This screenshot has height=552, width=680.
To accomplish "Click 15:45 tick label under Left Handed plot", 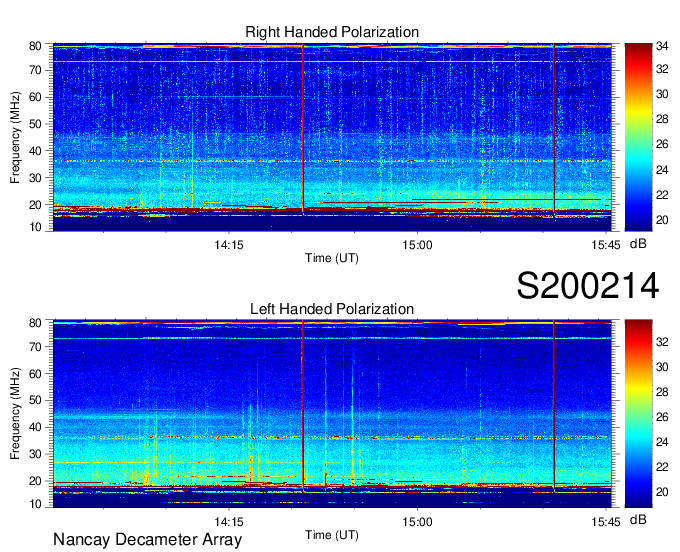I will 605,522.
